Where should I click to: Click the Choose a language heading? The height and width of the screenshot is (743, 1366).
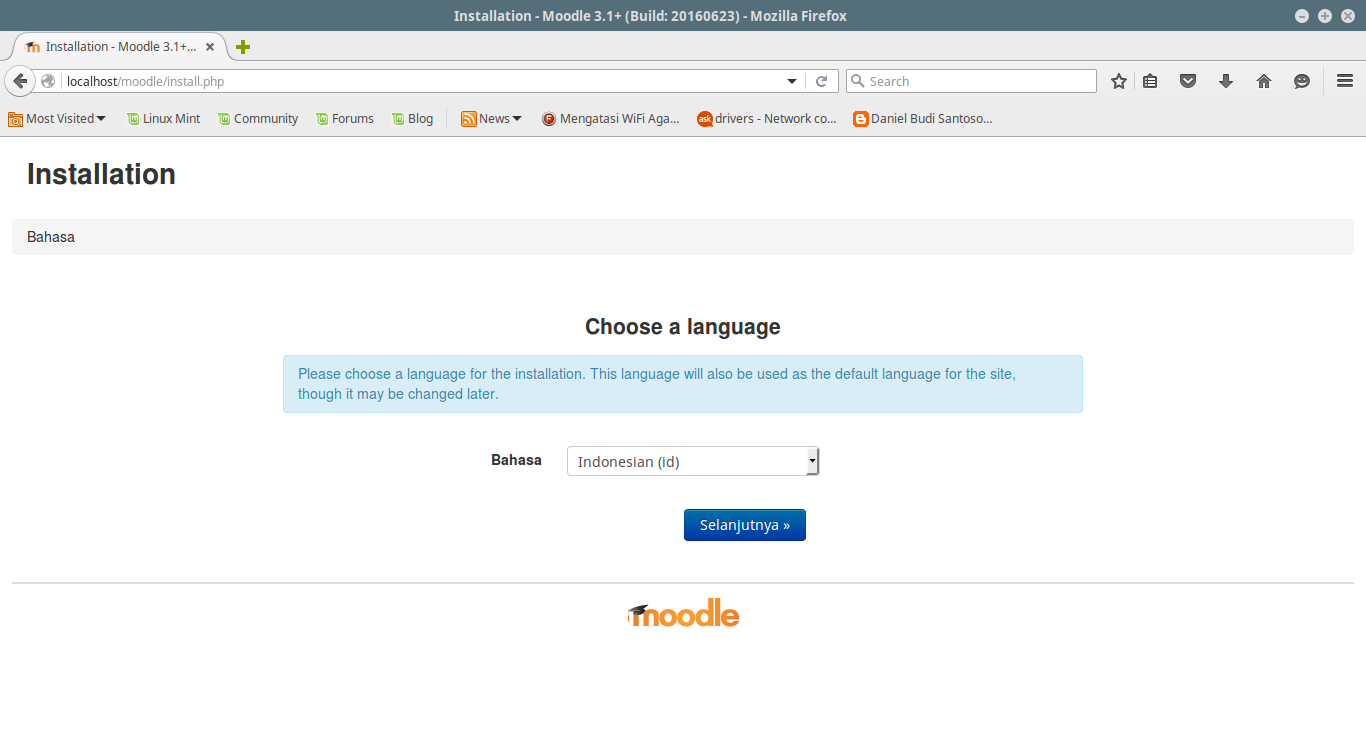coord(683,327)
